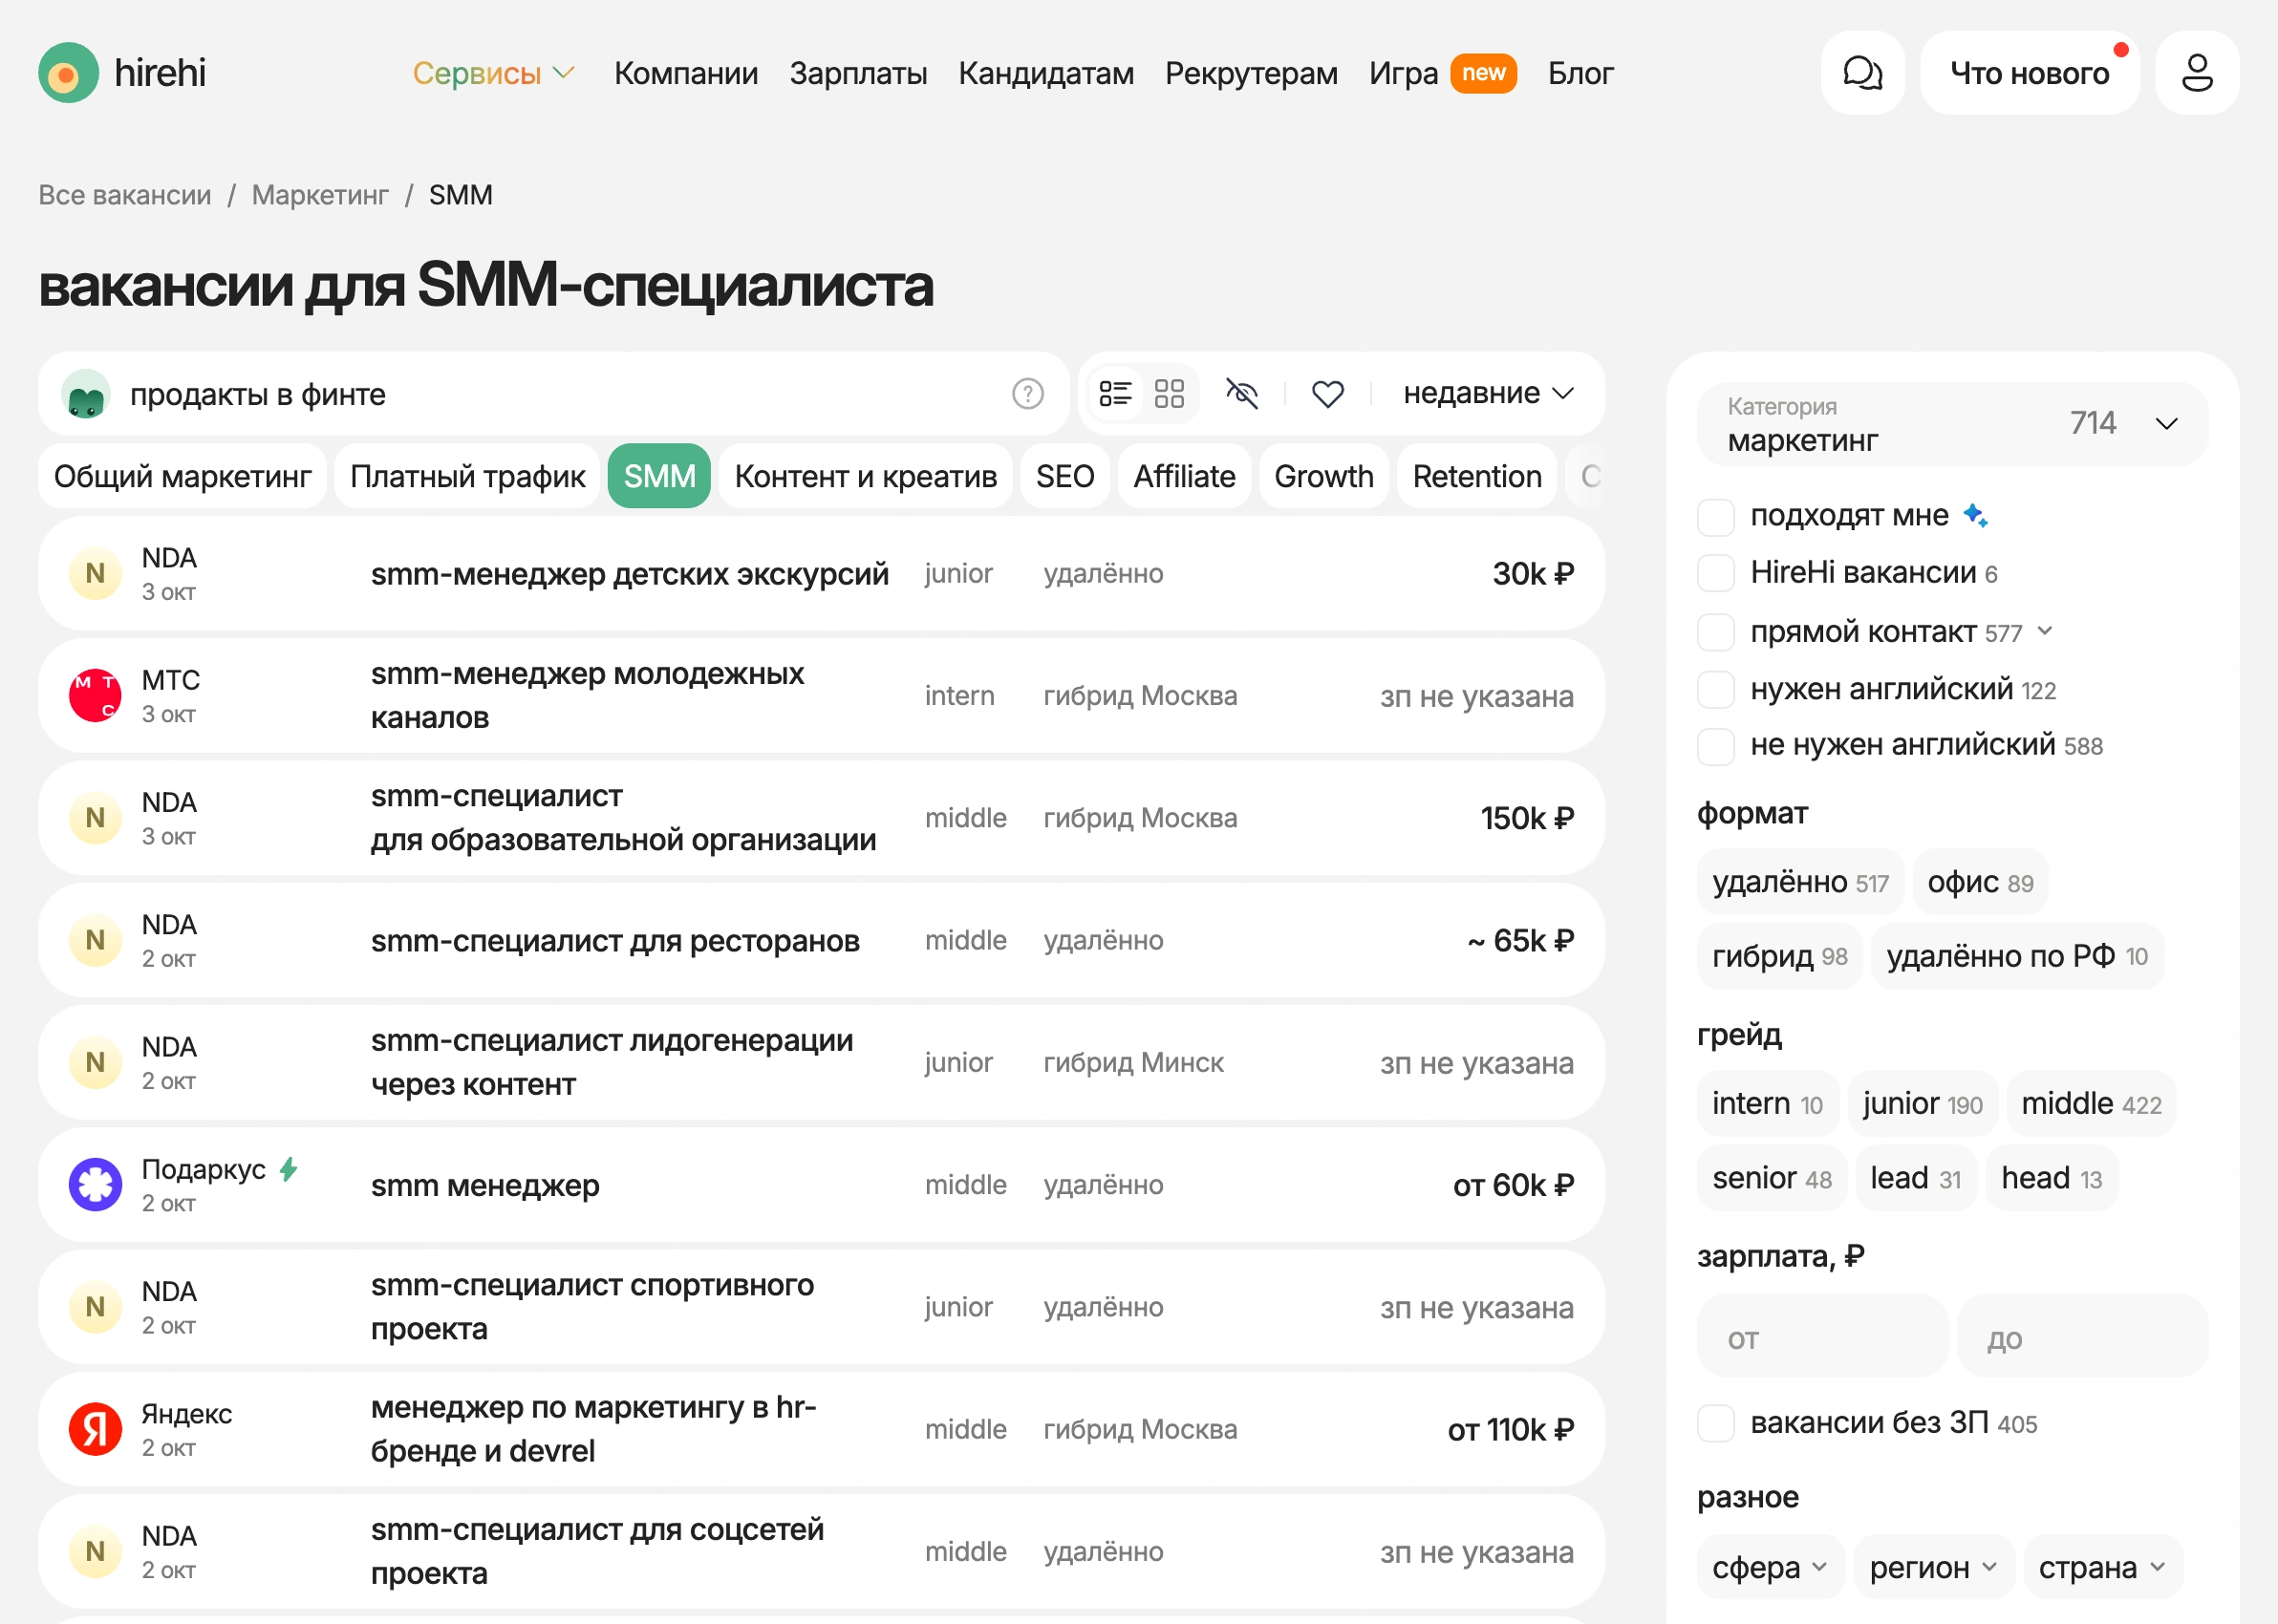Enable нужен английский filter
The width and height of the screenshot is (2278, 1624).
click(x=1715, y=690)
